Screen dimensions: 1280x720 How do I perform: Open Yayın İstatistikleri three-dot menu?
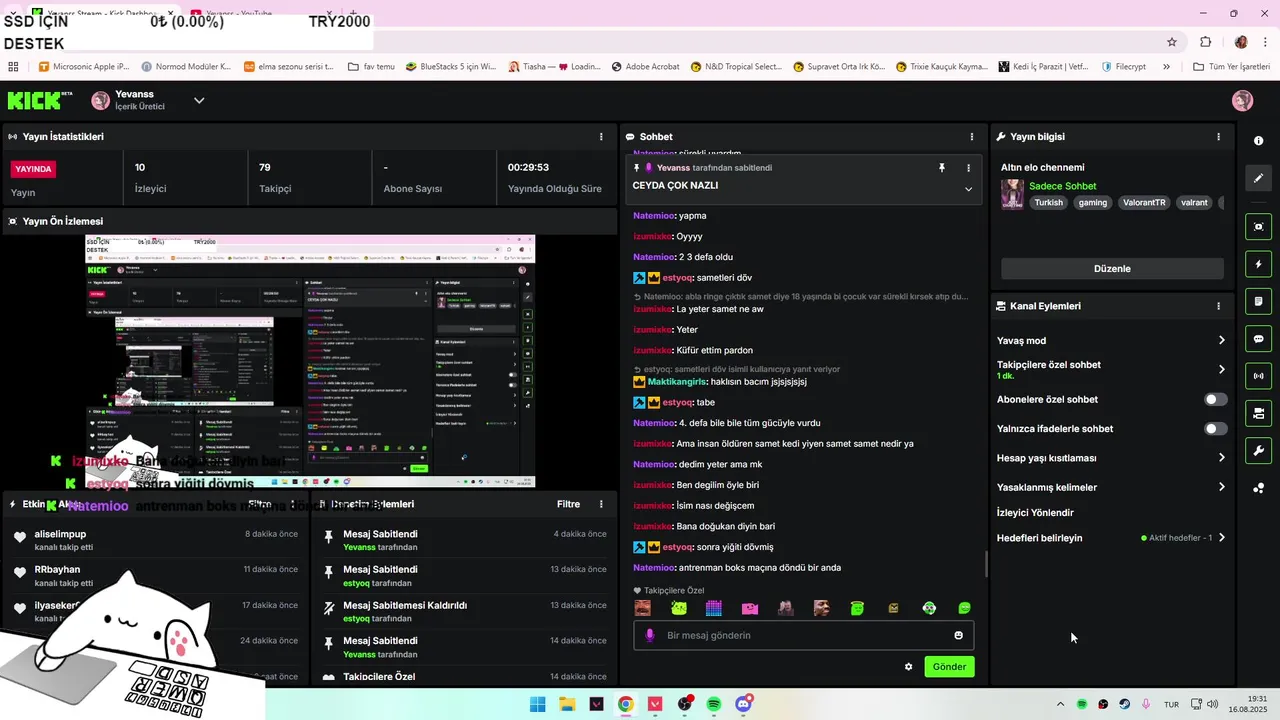pyautogui.click(x=601, y=137)
